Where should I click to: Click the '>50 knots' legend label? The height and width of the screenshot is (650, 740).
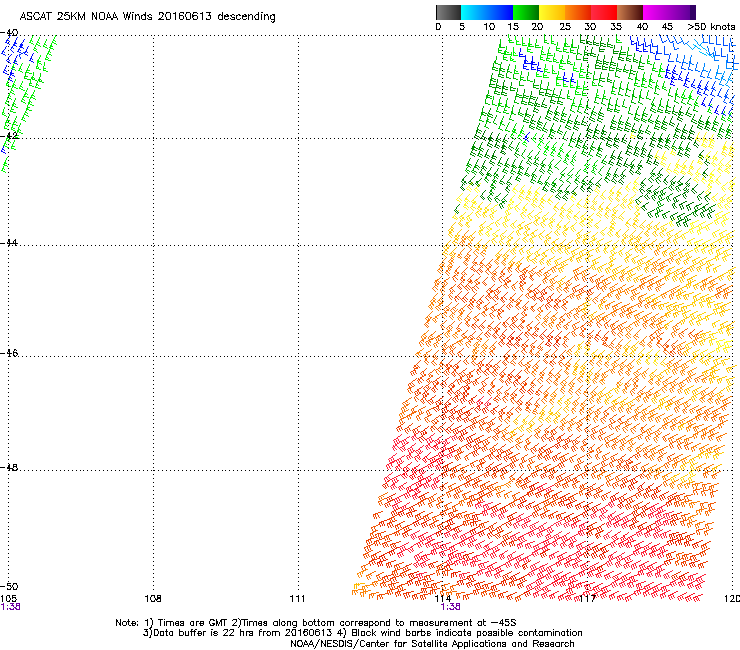tap(711, 27)
